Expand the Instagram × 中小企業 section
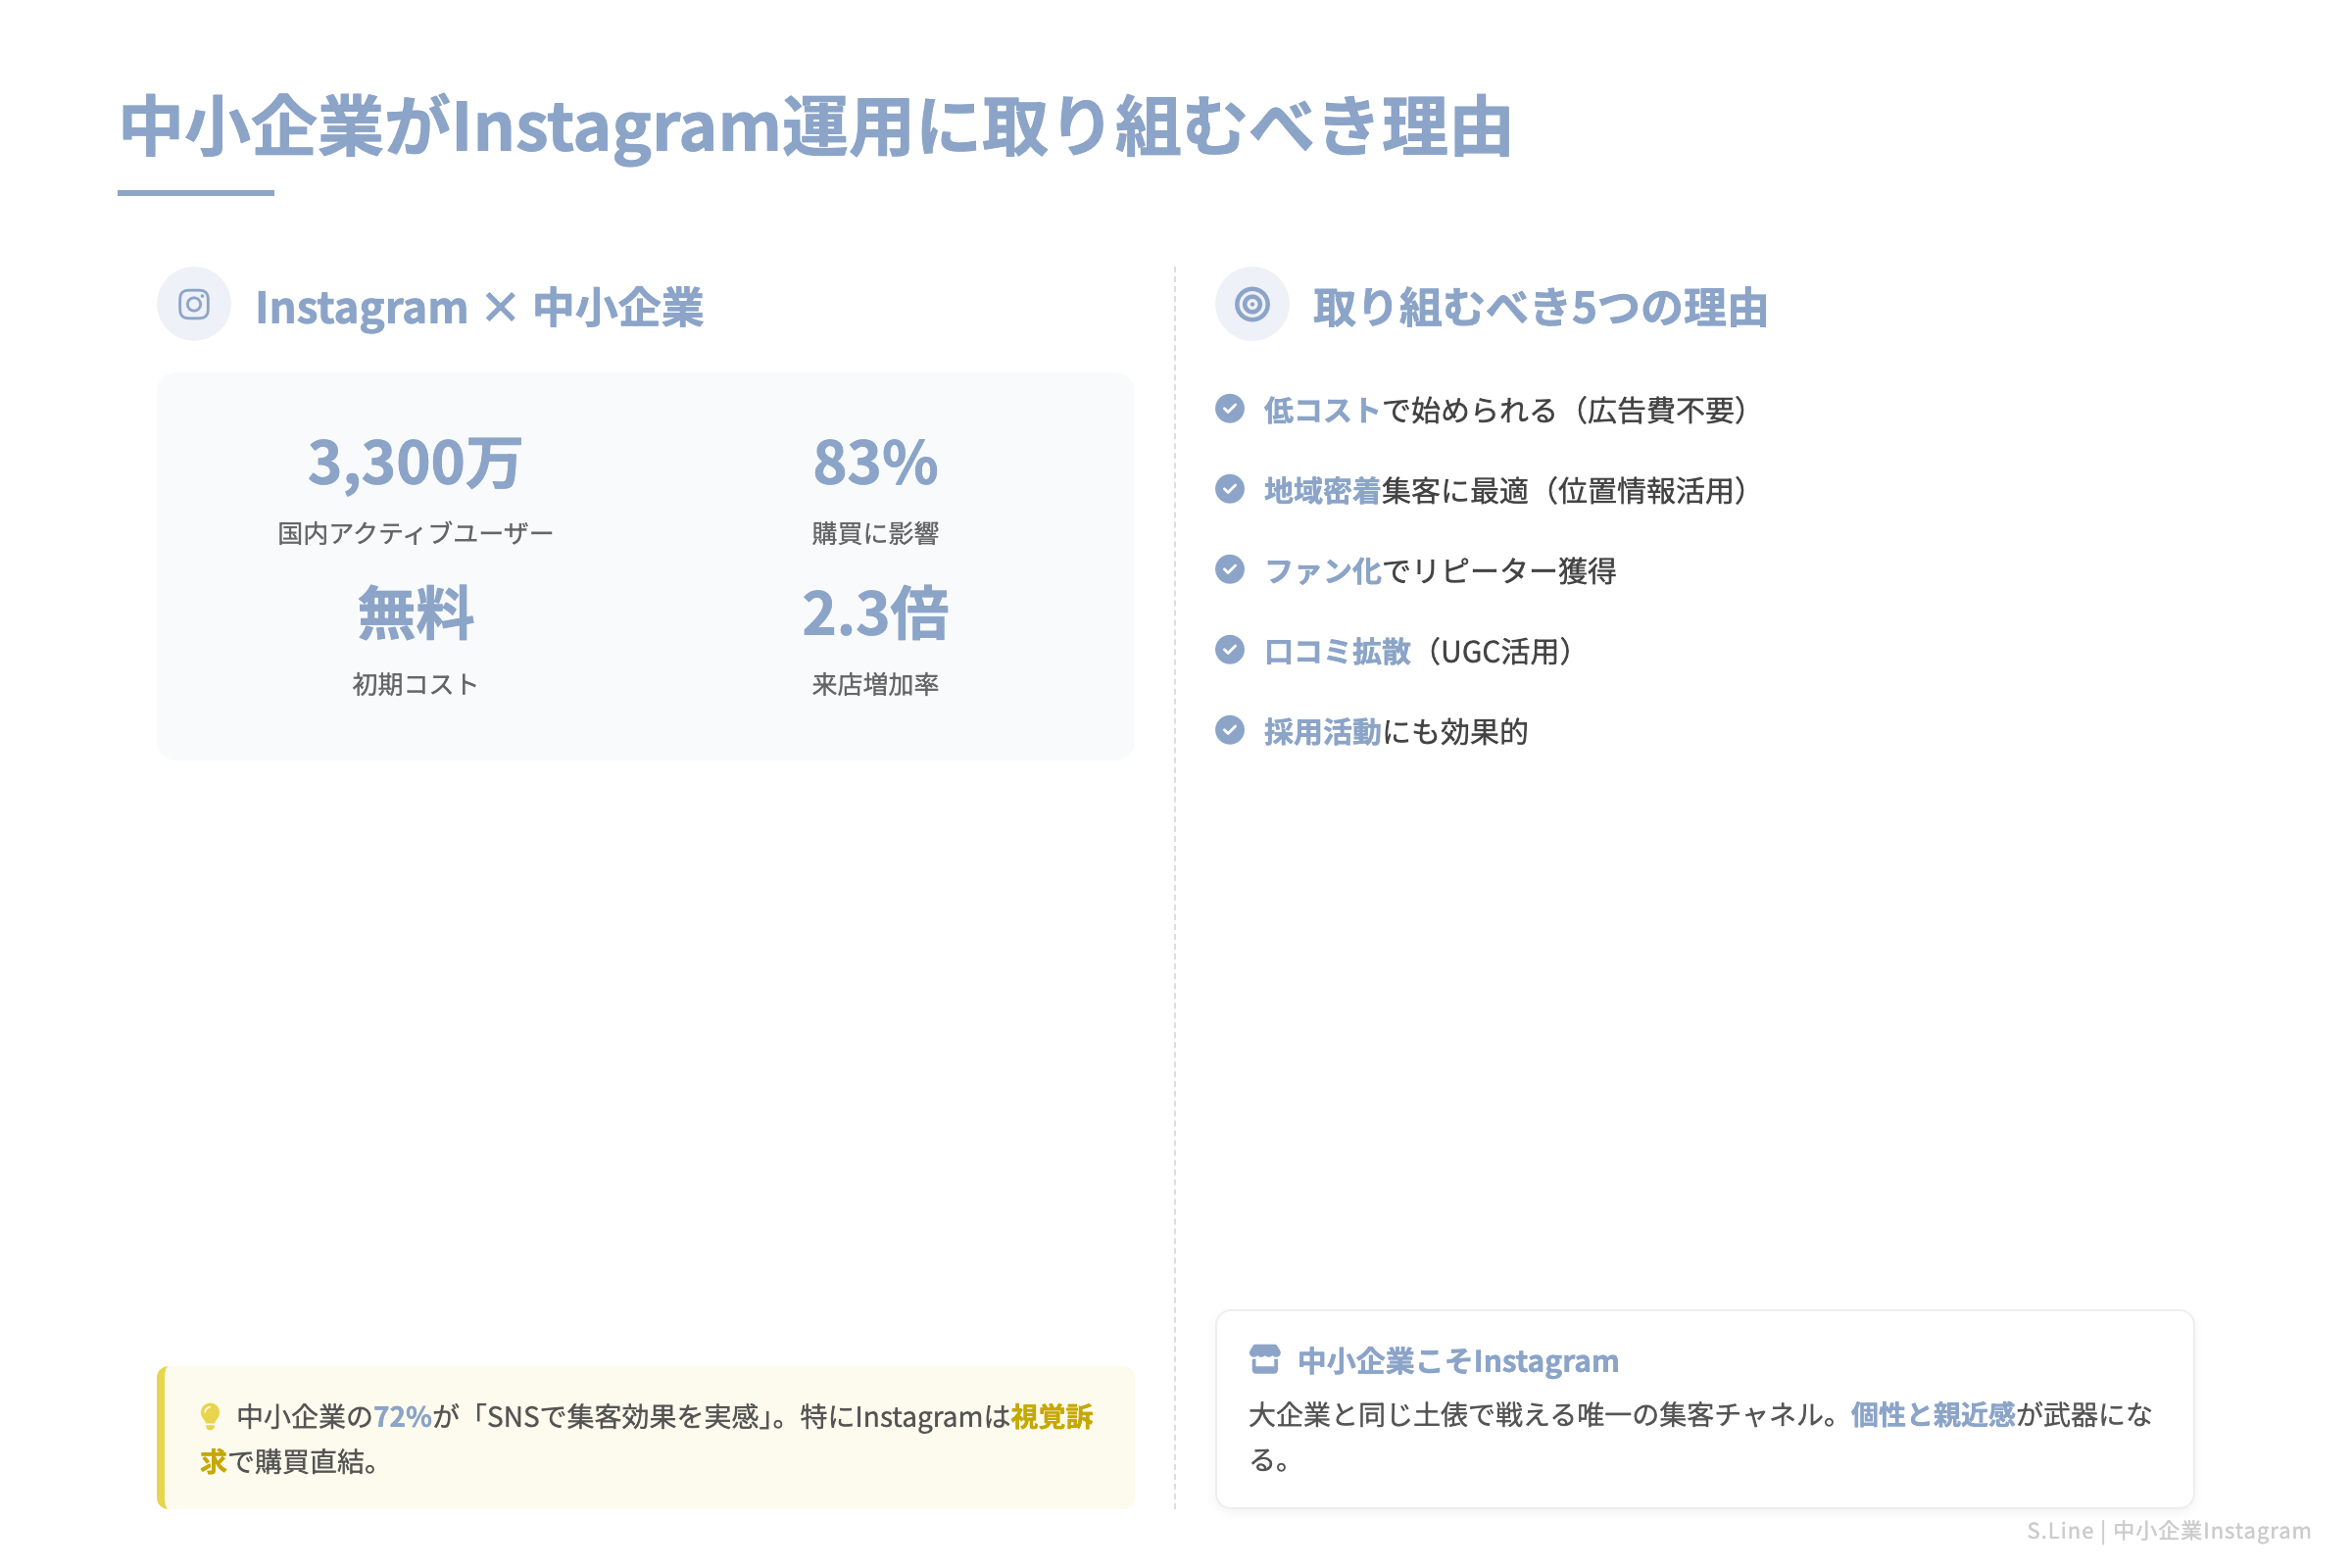The height and width of the screenshot is (1568, 2352). click(480, 306)
